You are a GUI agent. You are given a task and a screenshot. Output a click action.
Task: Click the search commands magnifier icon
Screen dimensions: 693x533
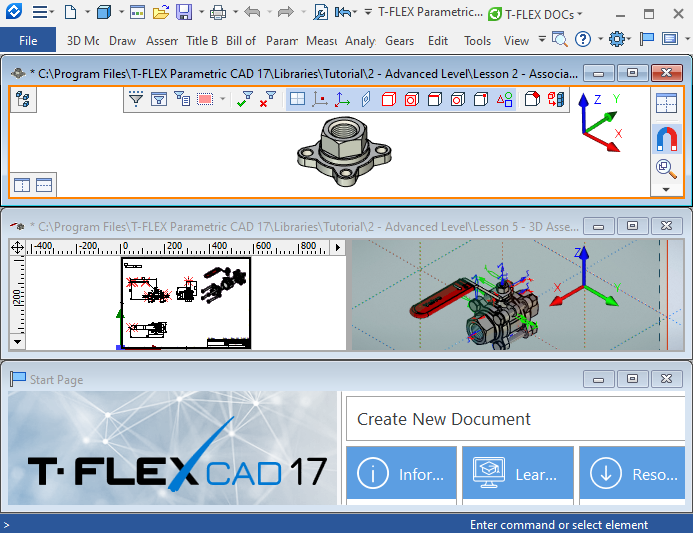click(560, 39)
